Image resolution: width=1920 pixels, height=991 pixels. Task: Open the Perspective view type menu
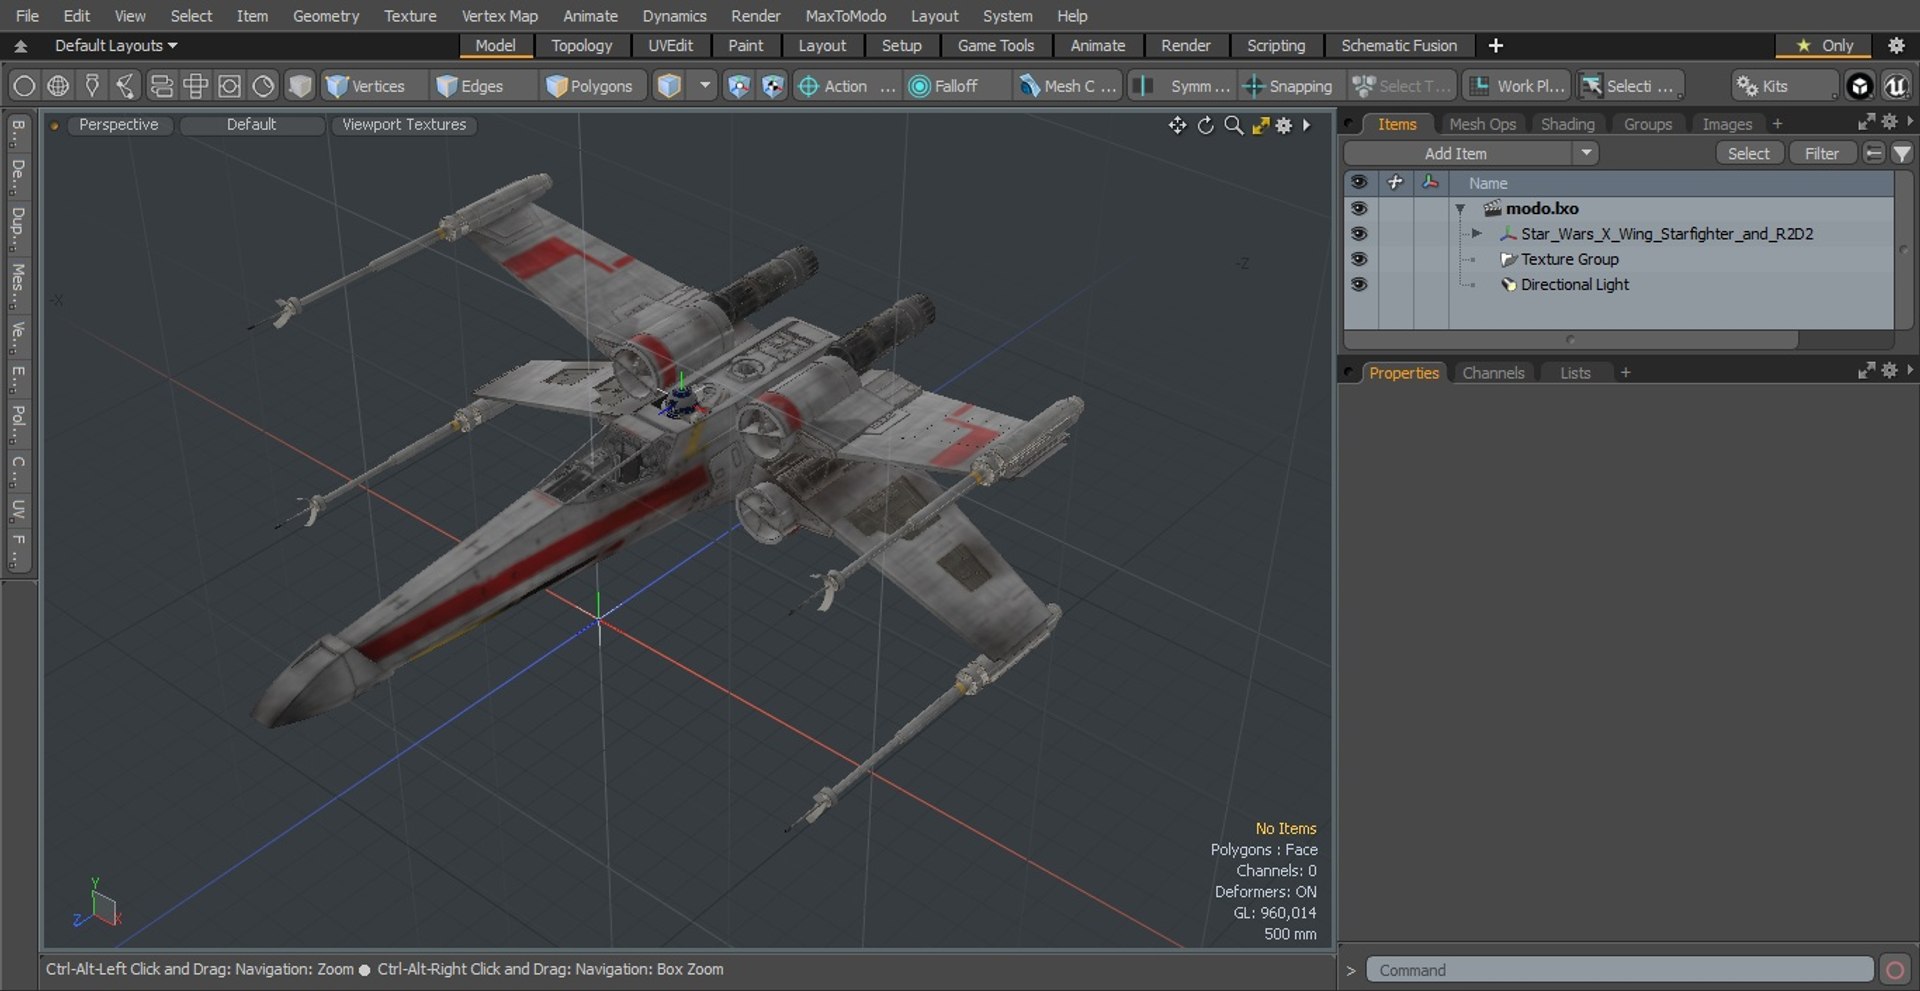(118, 124)
